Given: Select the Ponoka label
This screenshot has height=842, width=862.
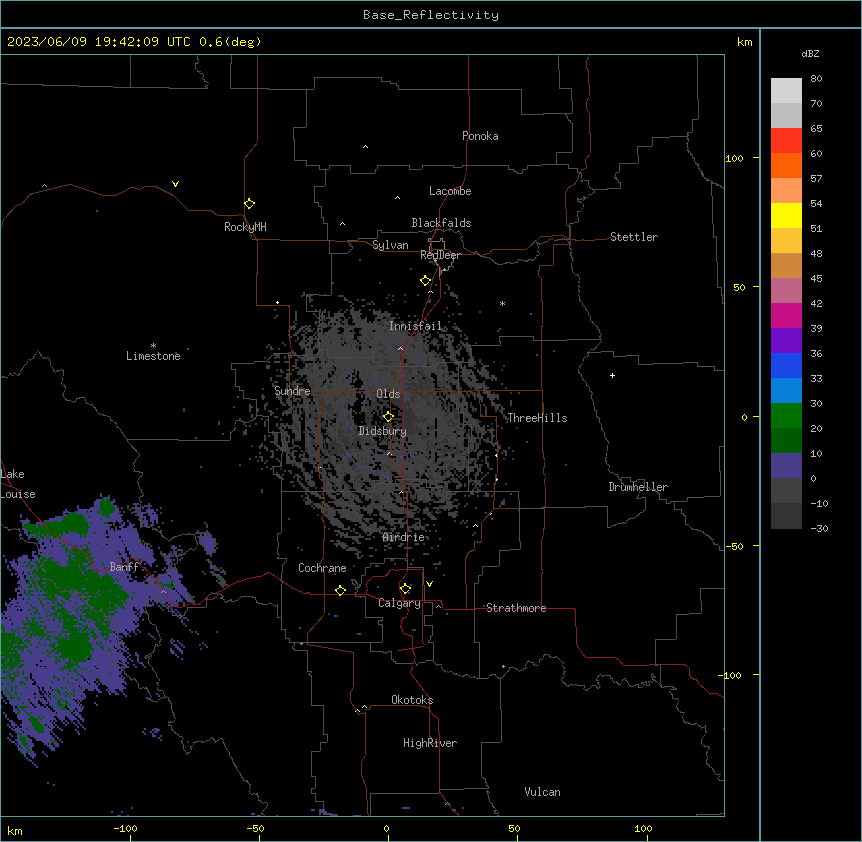Looking at the screenshot, I should pos(480,136).
